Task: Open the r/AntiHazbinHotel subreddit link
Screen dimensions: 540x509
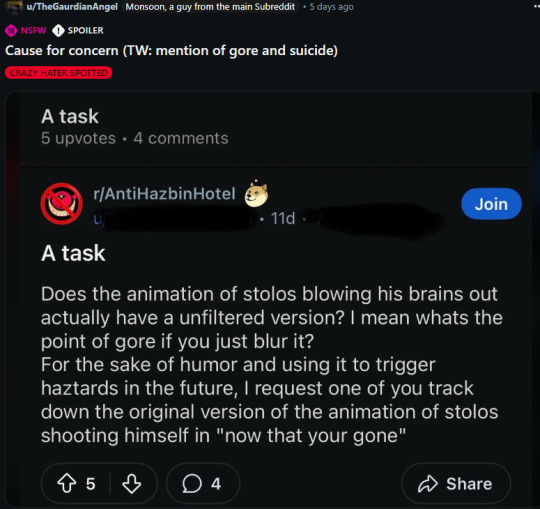Action: (x=165, y=194)
